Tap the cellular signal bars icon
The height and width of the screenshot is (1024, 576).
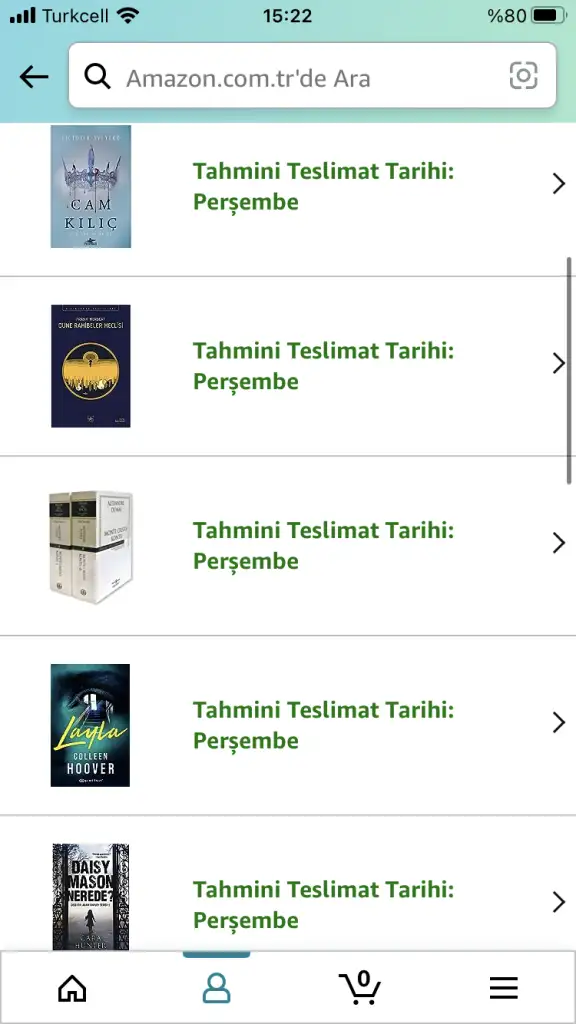tap(22, 16)
